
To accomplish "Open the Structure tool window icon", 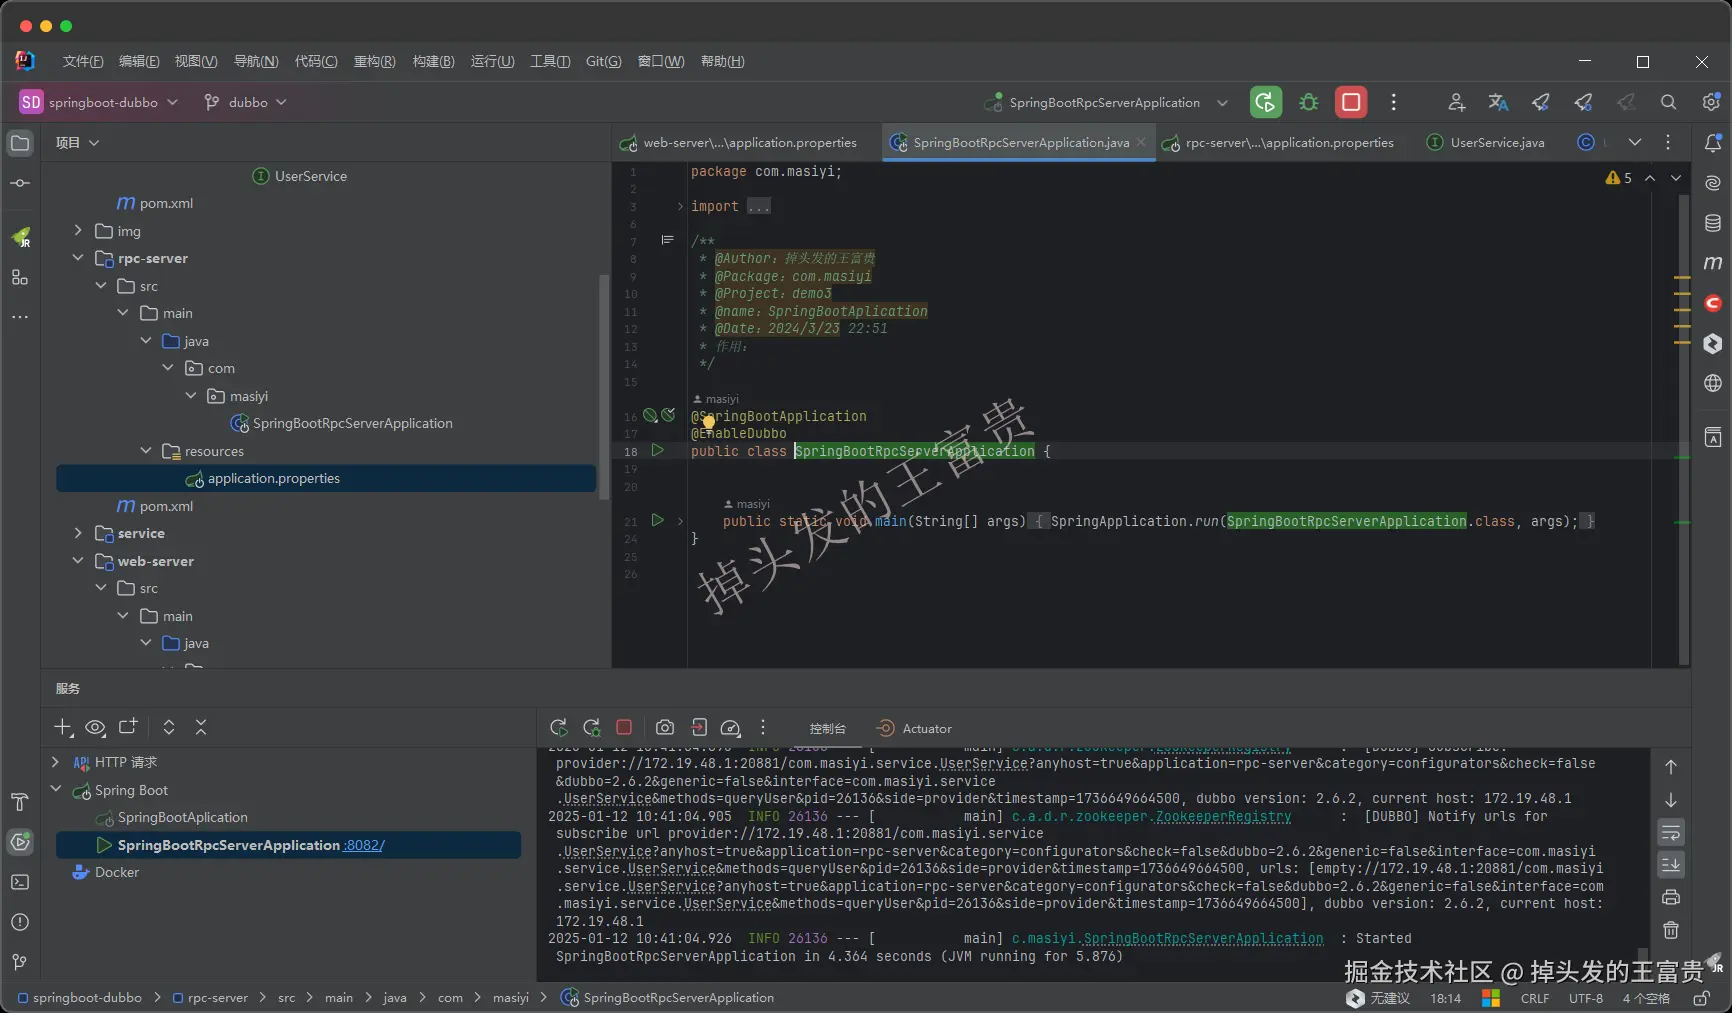I will pos(20,277).
